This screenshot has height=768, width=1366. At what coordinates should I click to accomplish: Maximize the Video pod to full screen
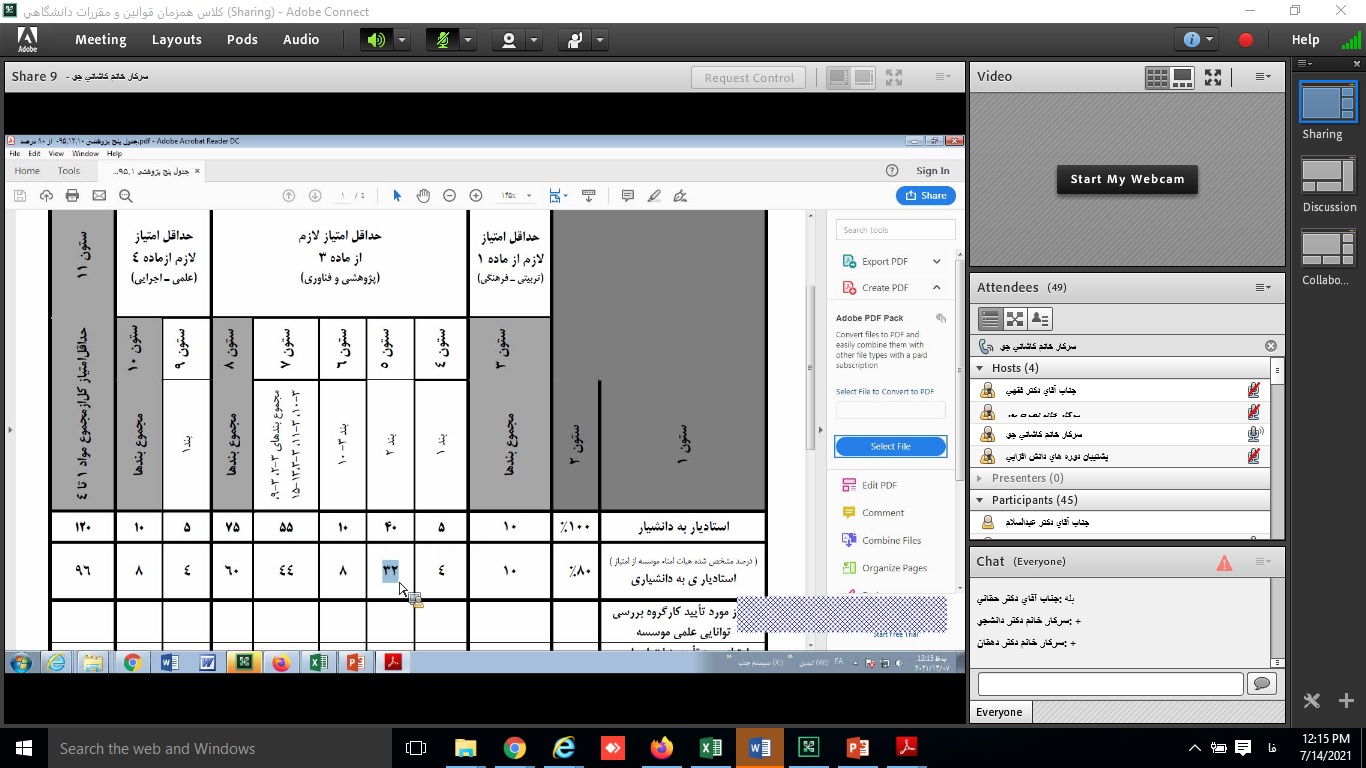[1213, 77]
